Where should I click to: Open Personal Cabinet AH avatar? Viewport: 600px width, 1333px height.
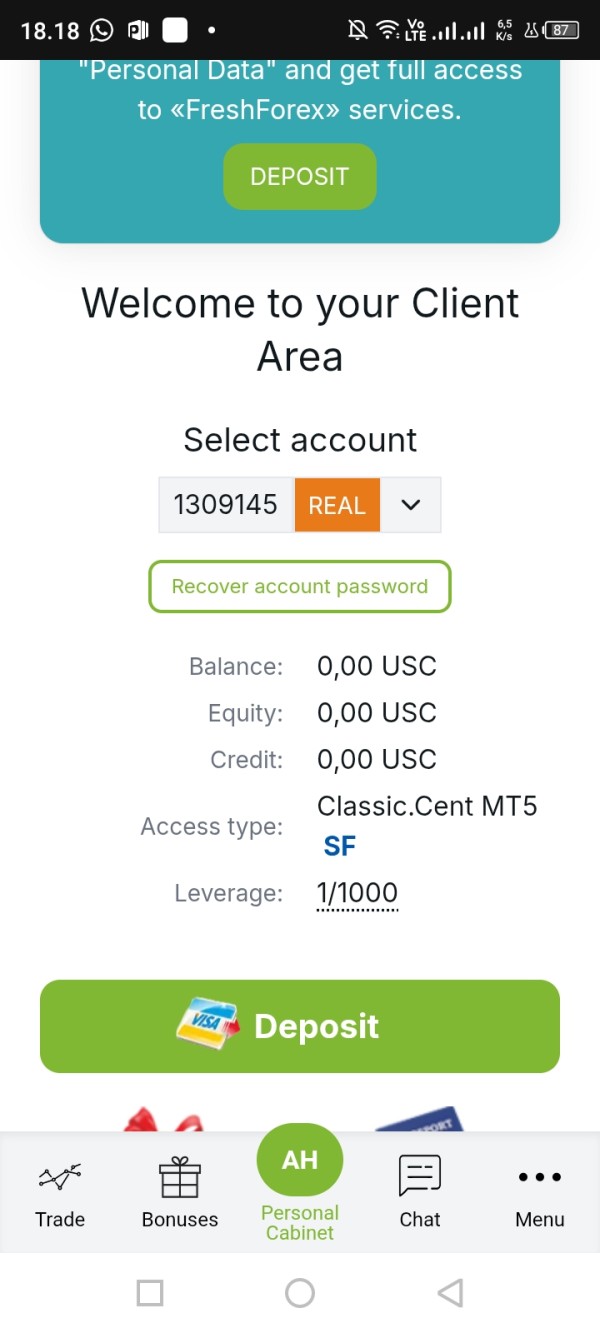coord(300,1160)
